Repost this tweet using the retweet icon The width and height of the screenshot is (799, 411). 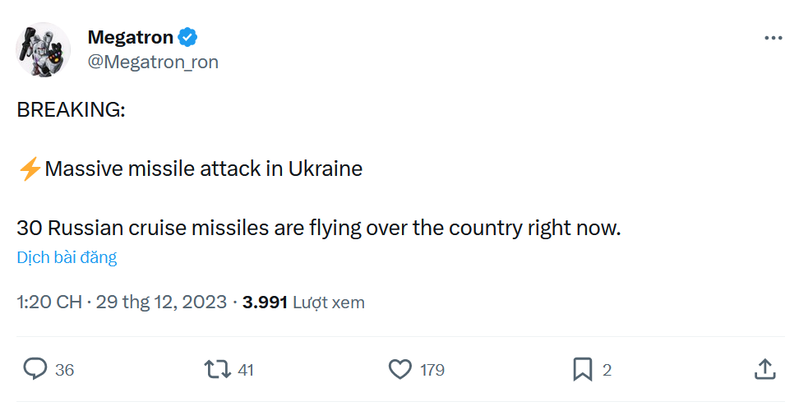(216, 369)
